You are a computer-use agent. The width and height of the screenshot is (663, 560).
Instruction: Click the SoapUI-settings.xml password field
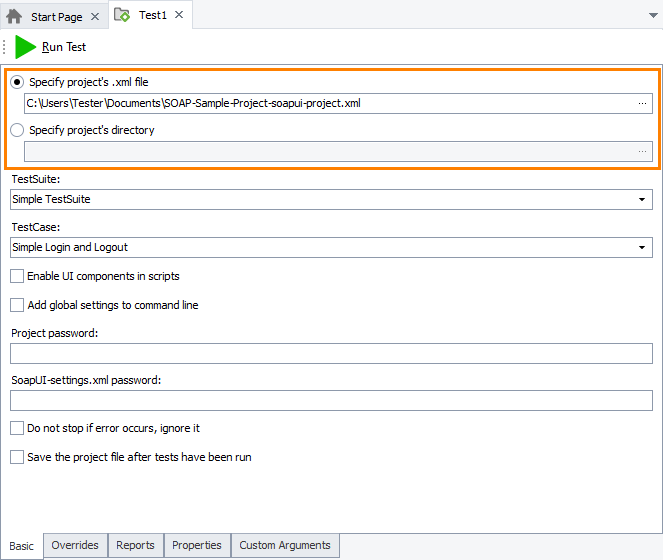330,400
